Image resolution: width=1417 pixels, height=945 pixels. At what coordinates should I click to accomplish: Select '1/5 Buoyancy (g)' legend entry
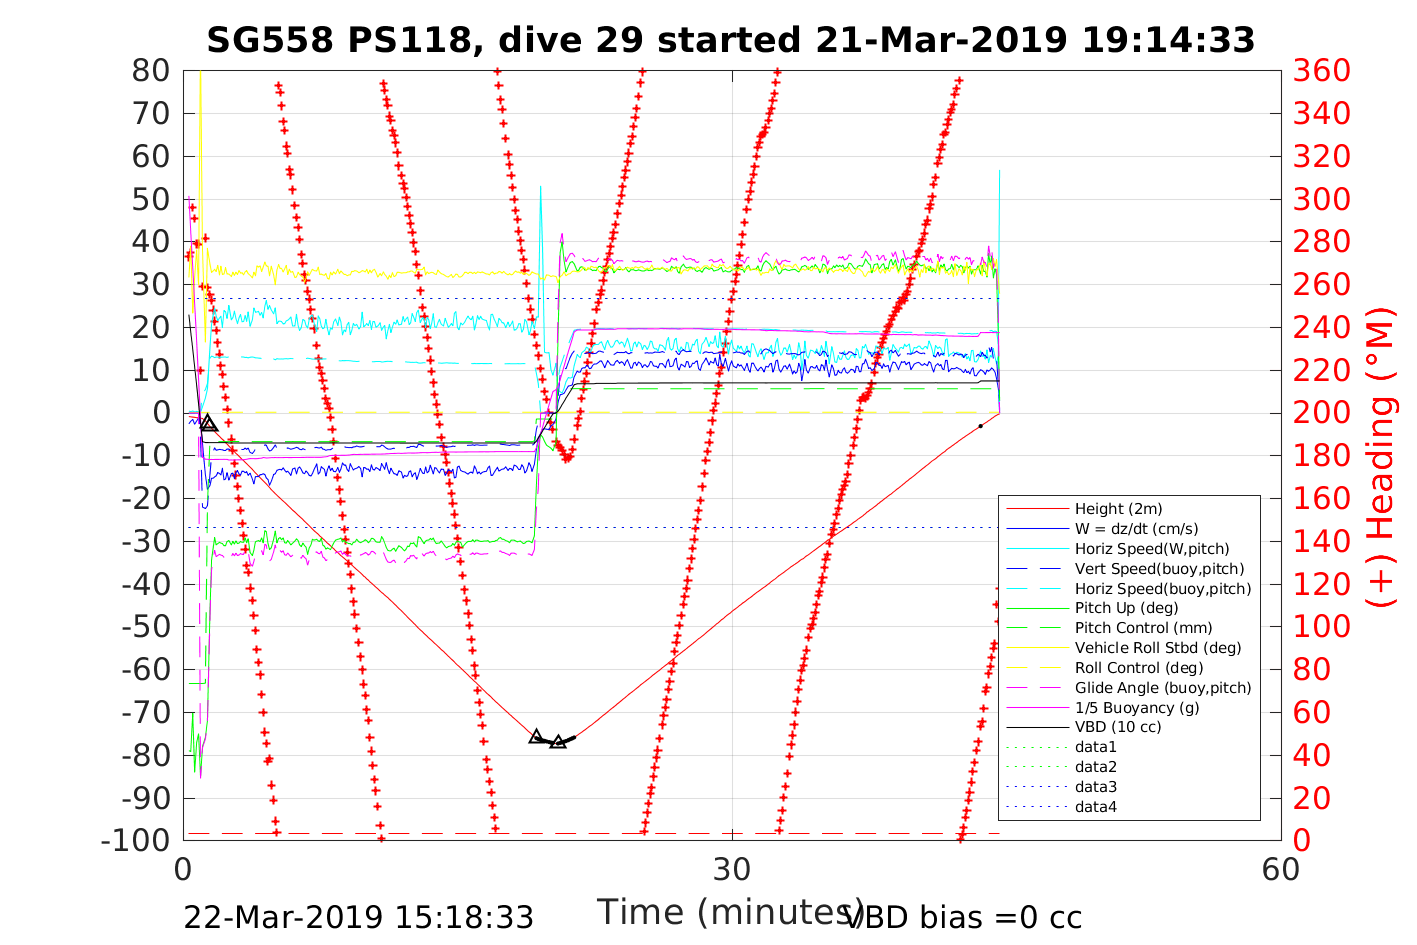click(1137, 708)
